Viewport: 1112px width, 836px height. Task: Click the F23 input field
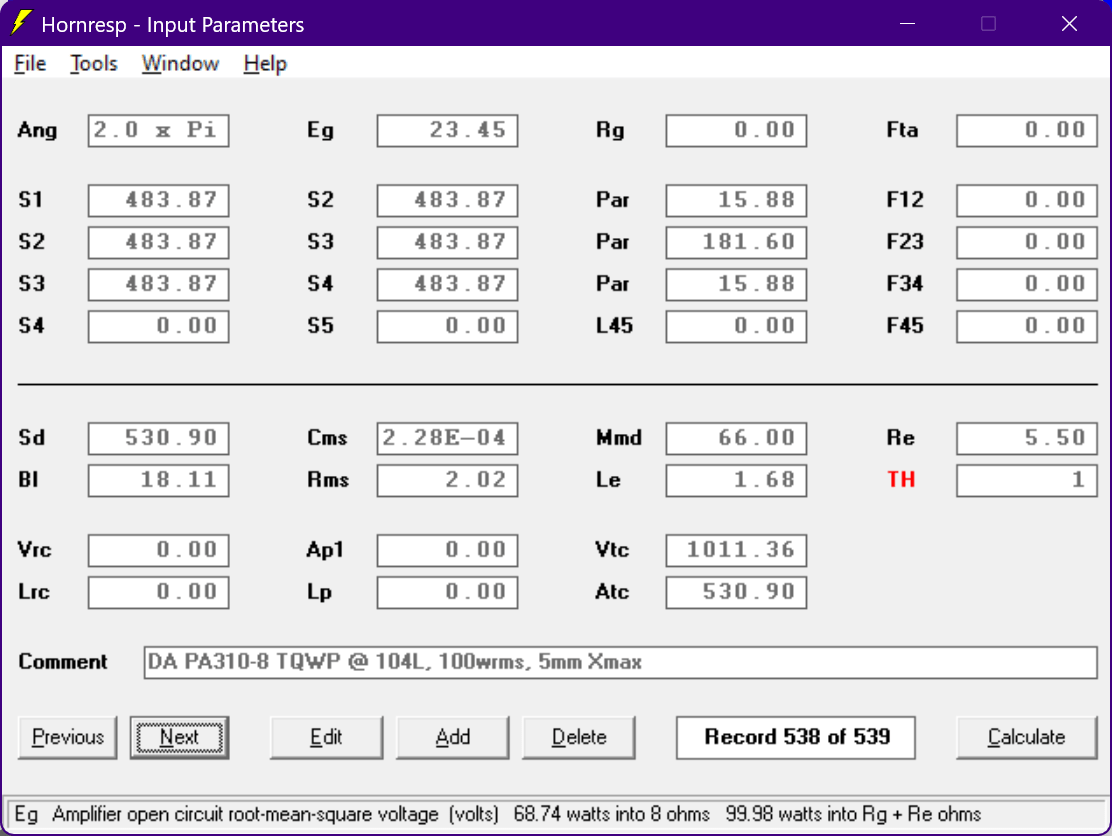(1027, 242)
